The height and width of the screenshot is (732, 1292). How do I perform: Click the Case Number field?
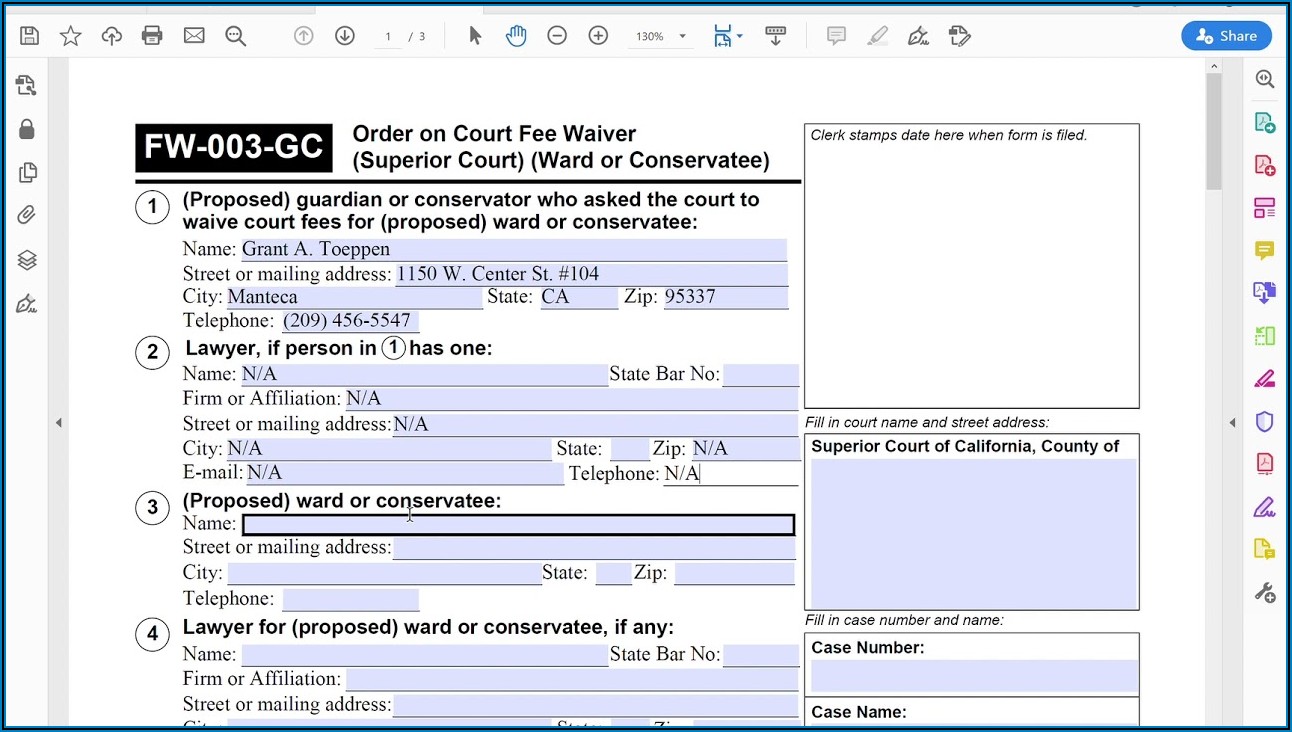tap(973, 676)
